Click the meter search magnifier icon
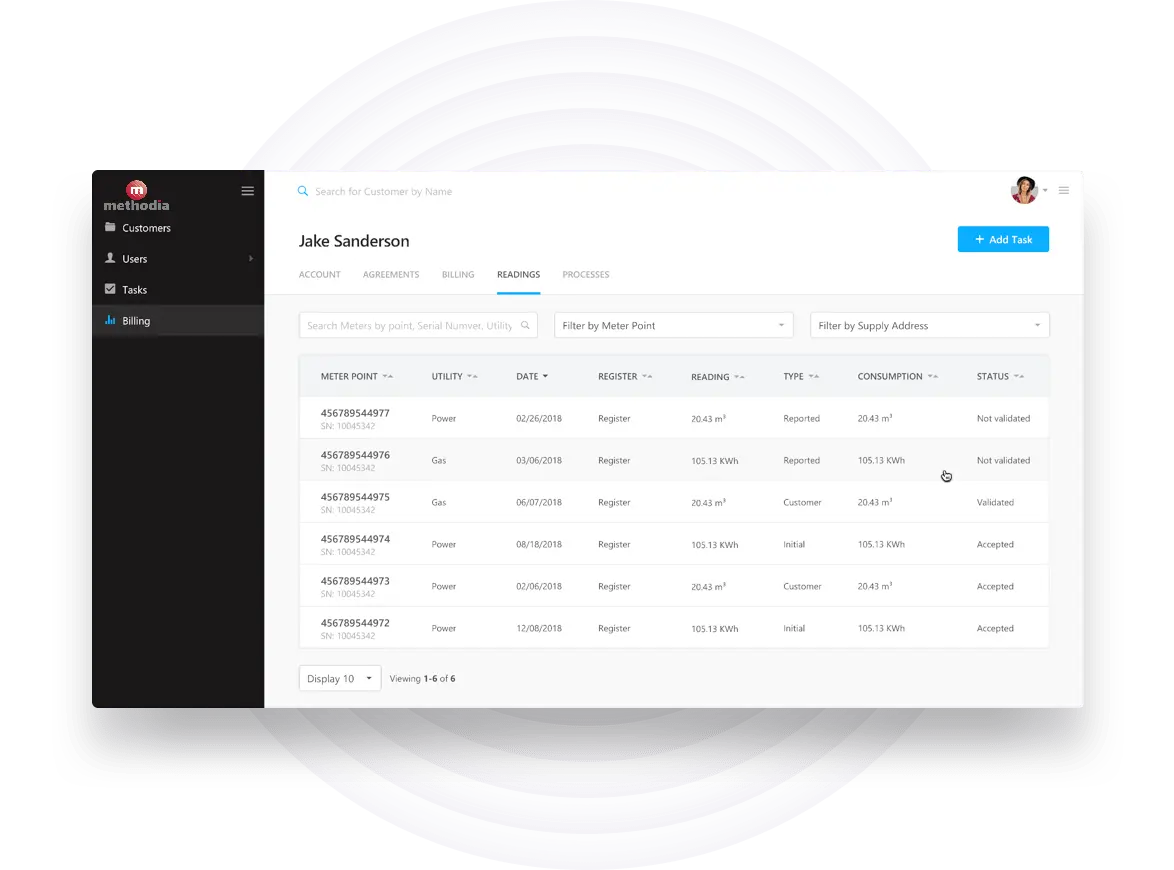The width and height of the screenshot is (1174, 870). pyautogui.click(x=526, y=325)
